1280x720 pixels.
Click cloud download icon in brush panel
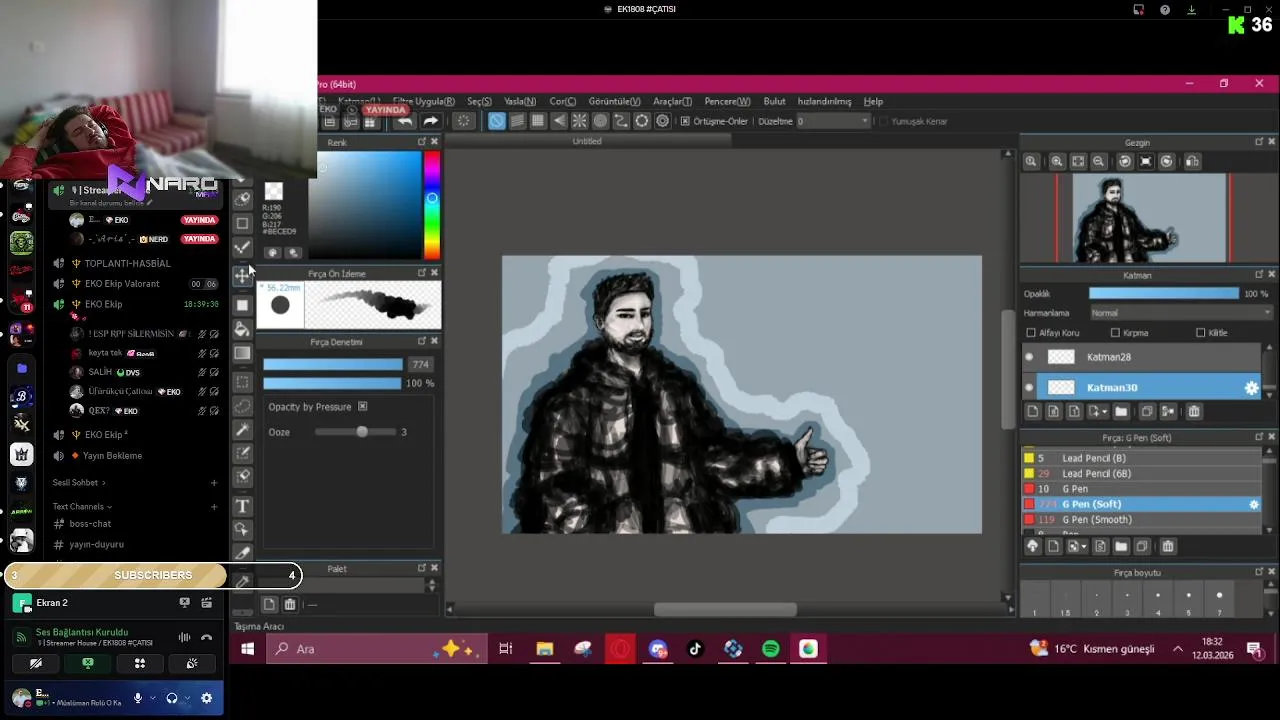[x=1033, y=546]
